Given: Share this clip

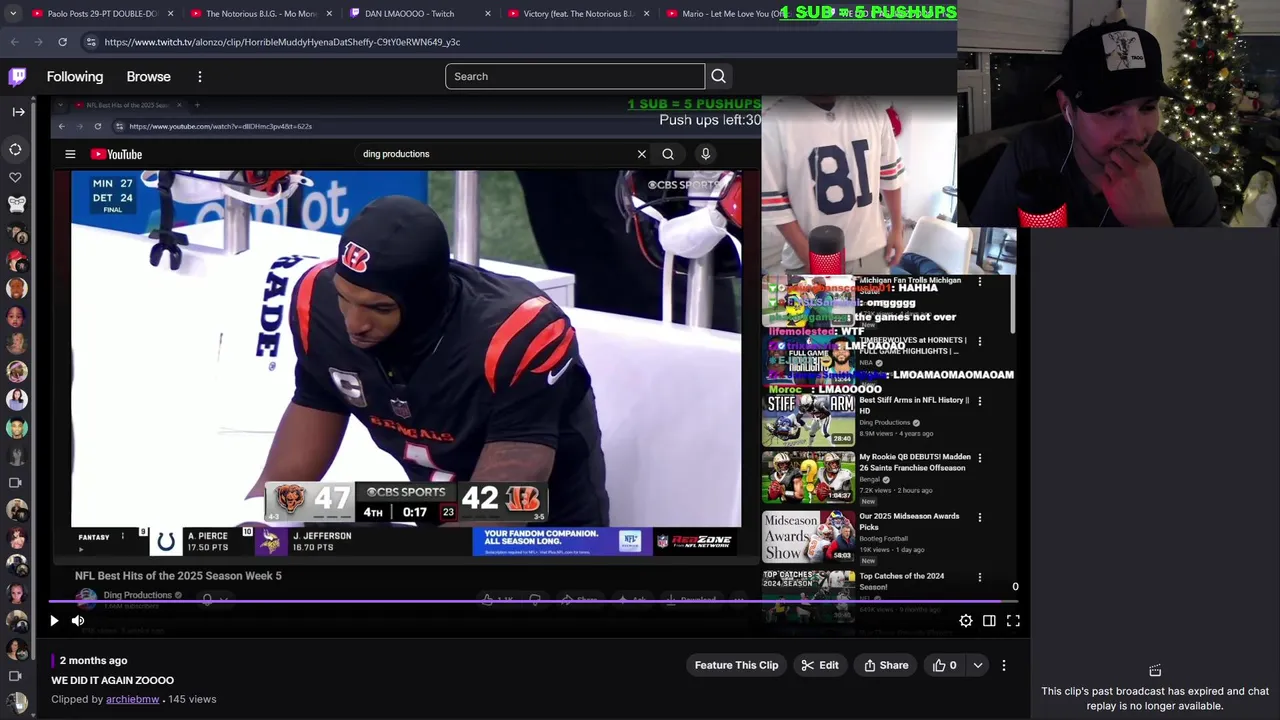Looking at the screenshot, I should pyautogui.click(x=886, y=665).
